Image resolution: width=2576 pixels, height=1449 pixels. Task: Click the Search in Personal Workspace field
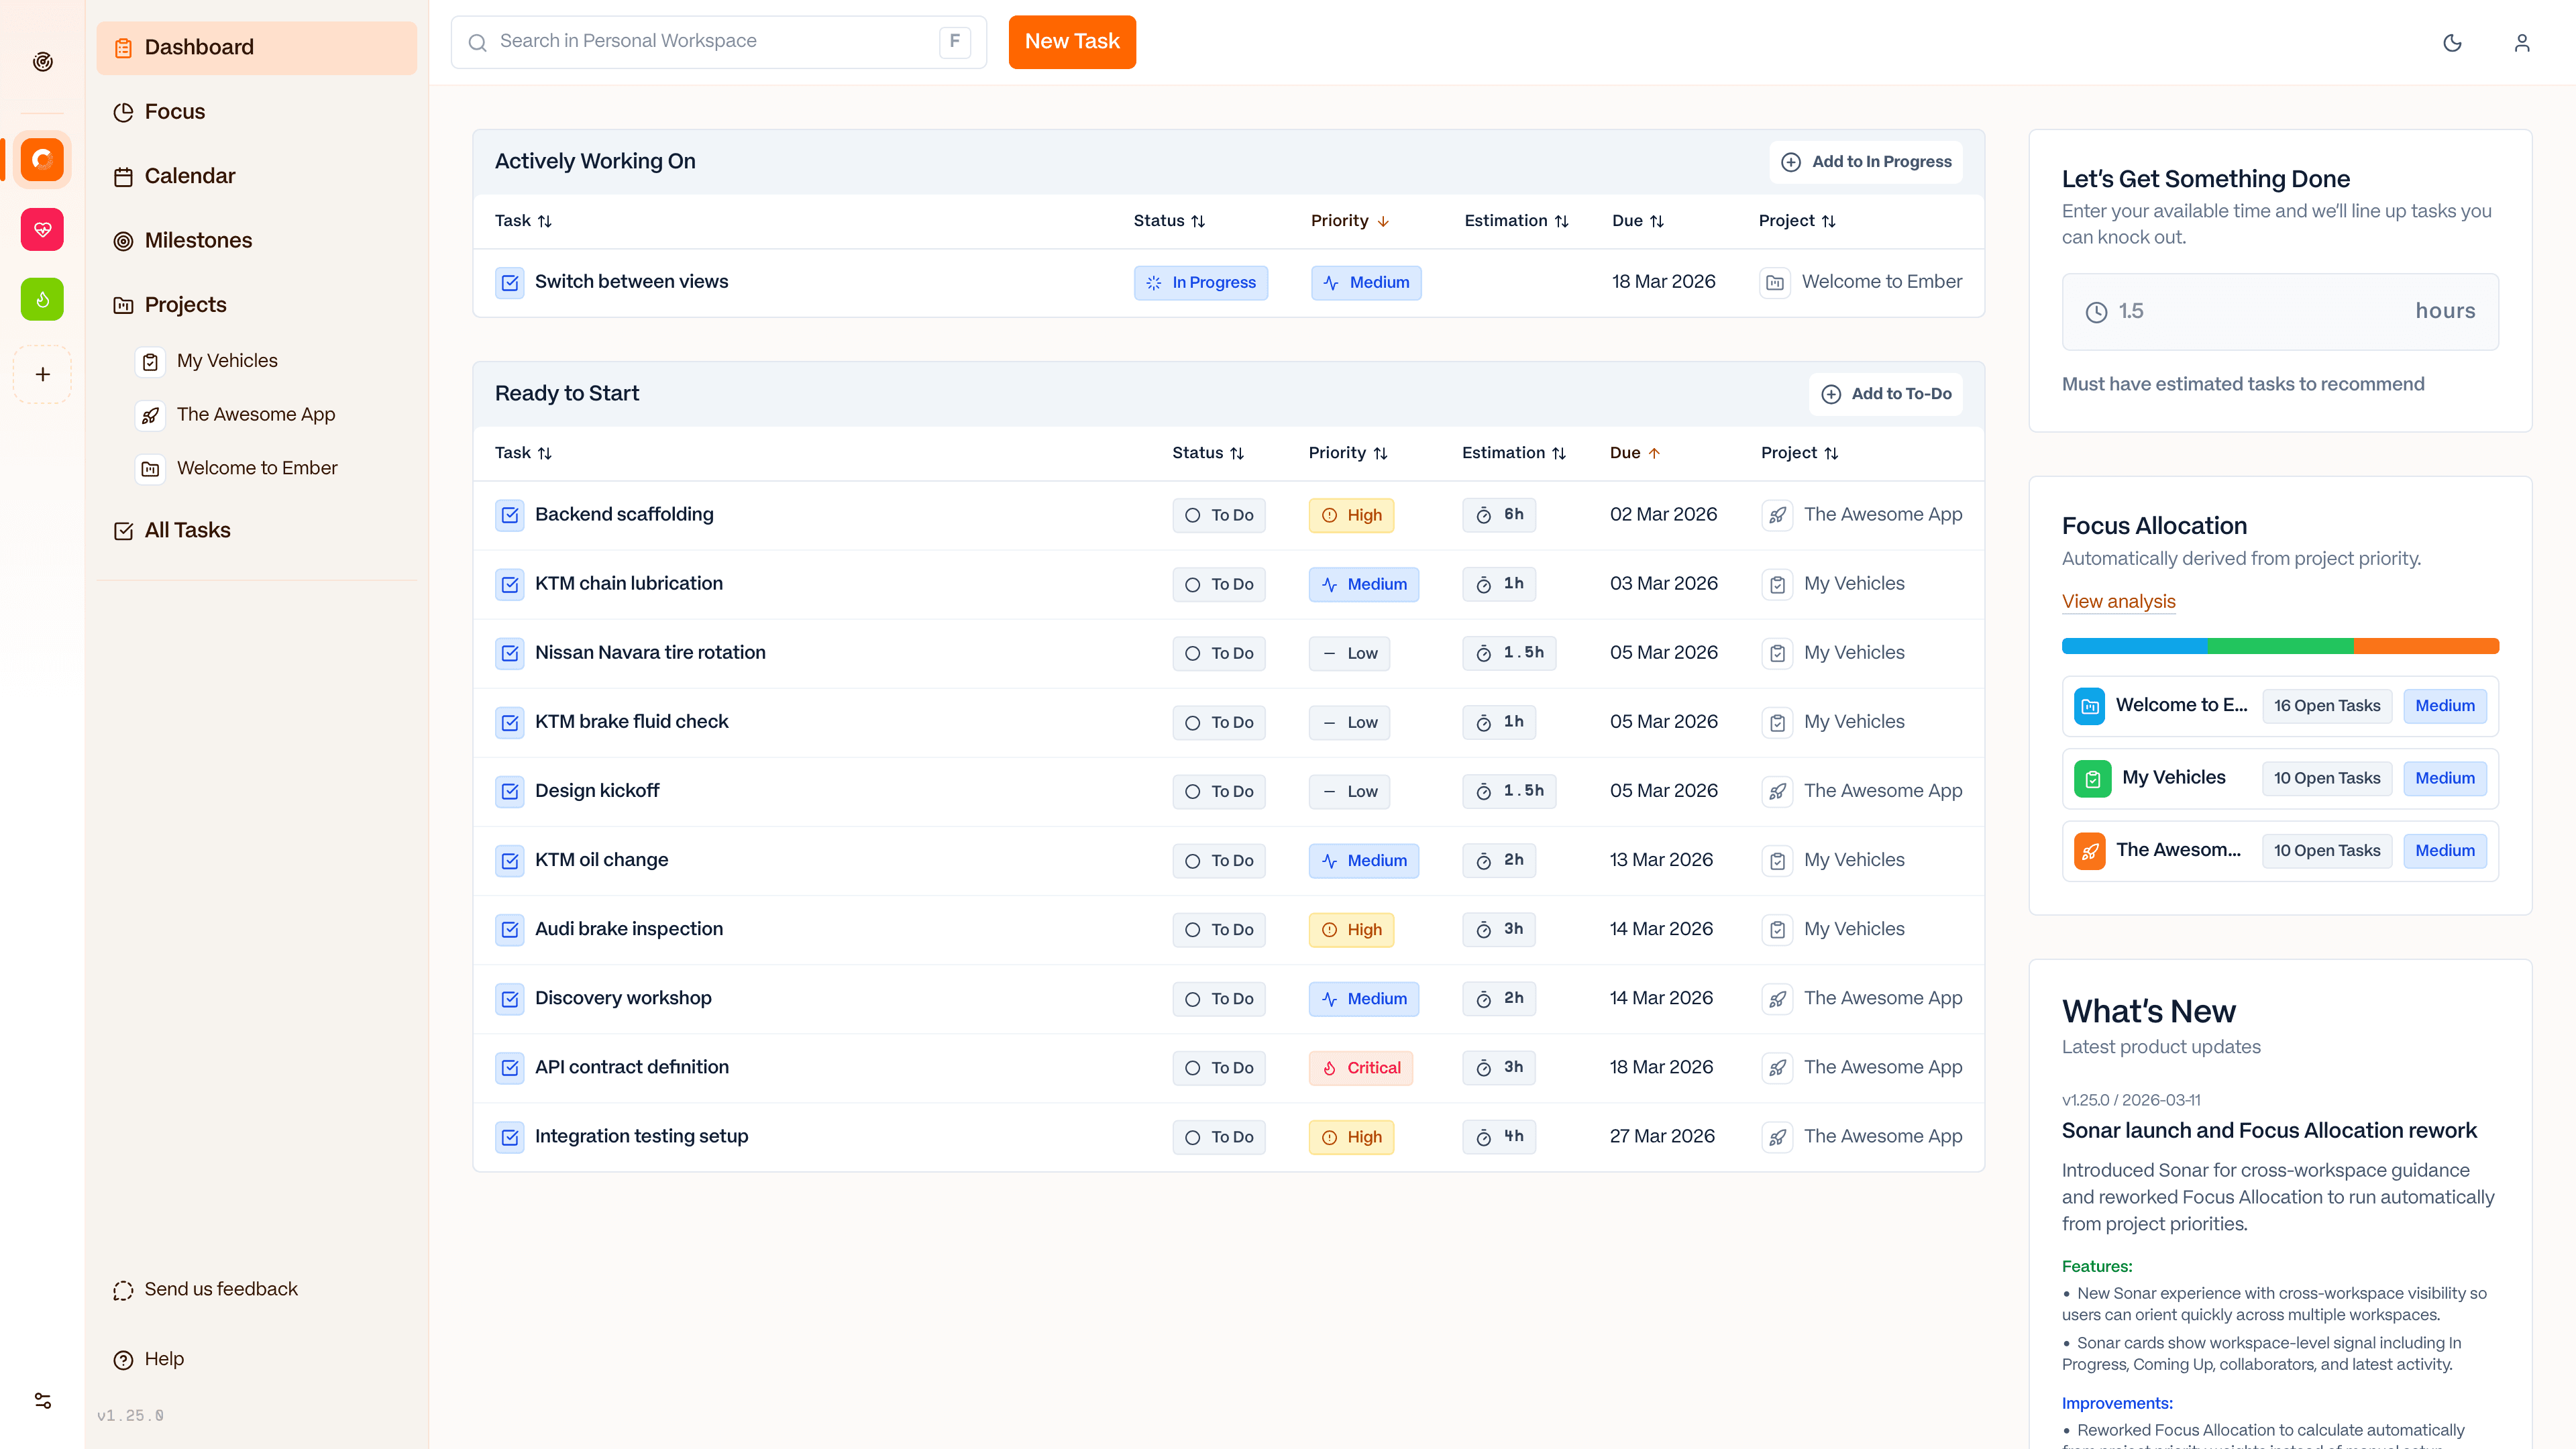pos(700,41)
